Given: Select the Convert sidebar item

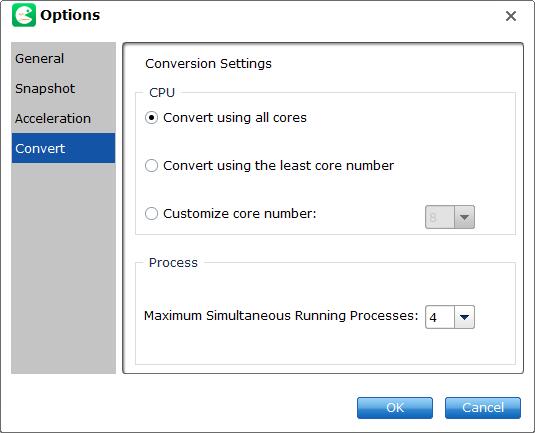Looking at the screenshot, I should [63, 148].
